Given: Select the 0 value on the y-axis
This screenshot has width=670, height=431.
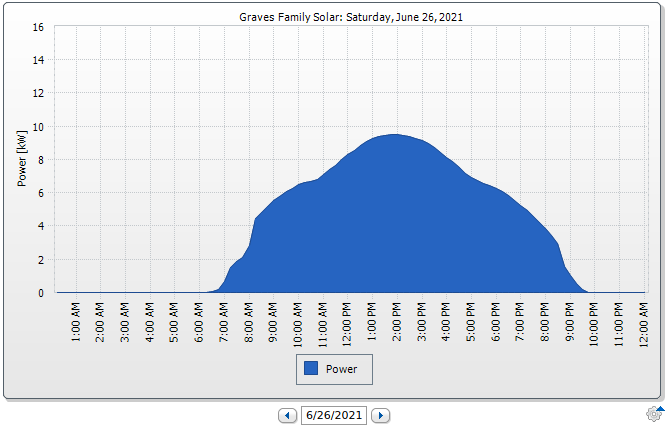Looking at the screenshot, I should coord(40,293).
